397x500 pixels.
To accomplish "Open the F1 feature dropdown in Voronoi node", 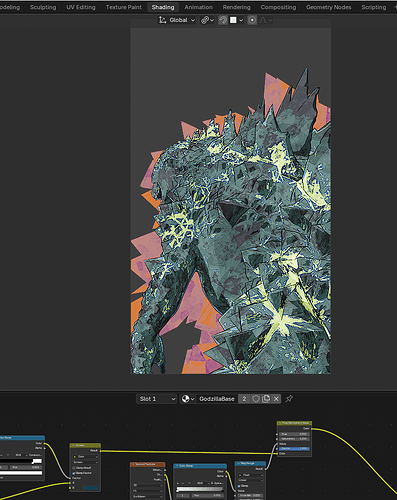I will (148, 491).
